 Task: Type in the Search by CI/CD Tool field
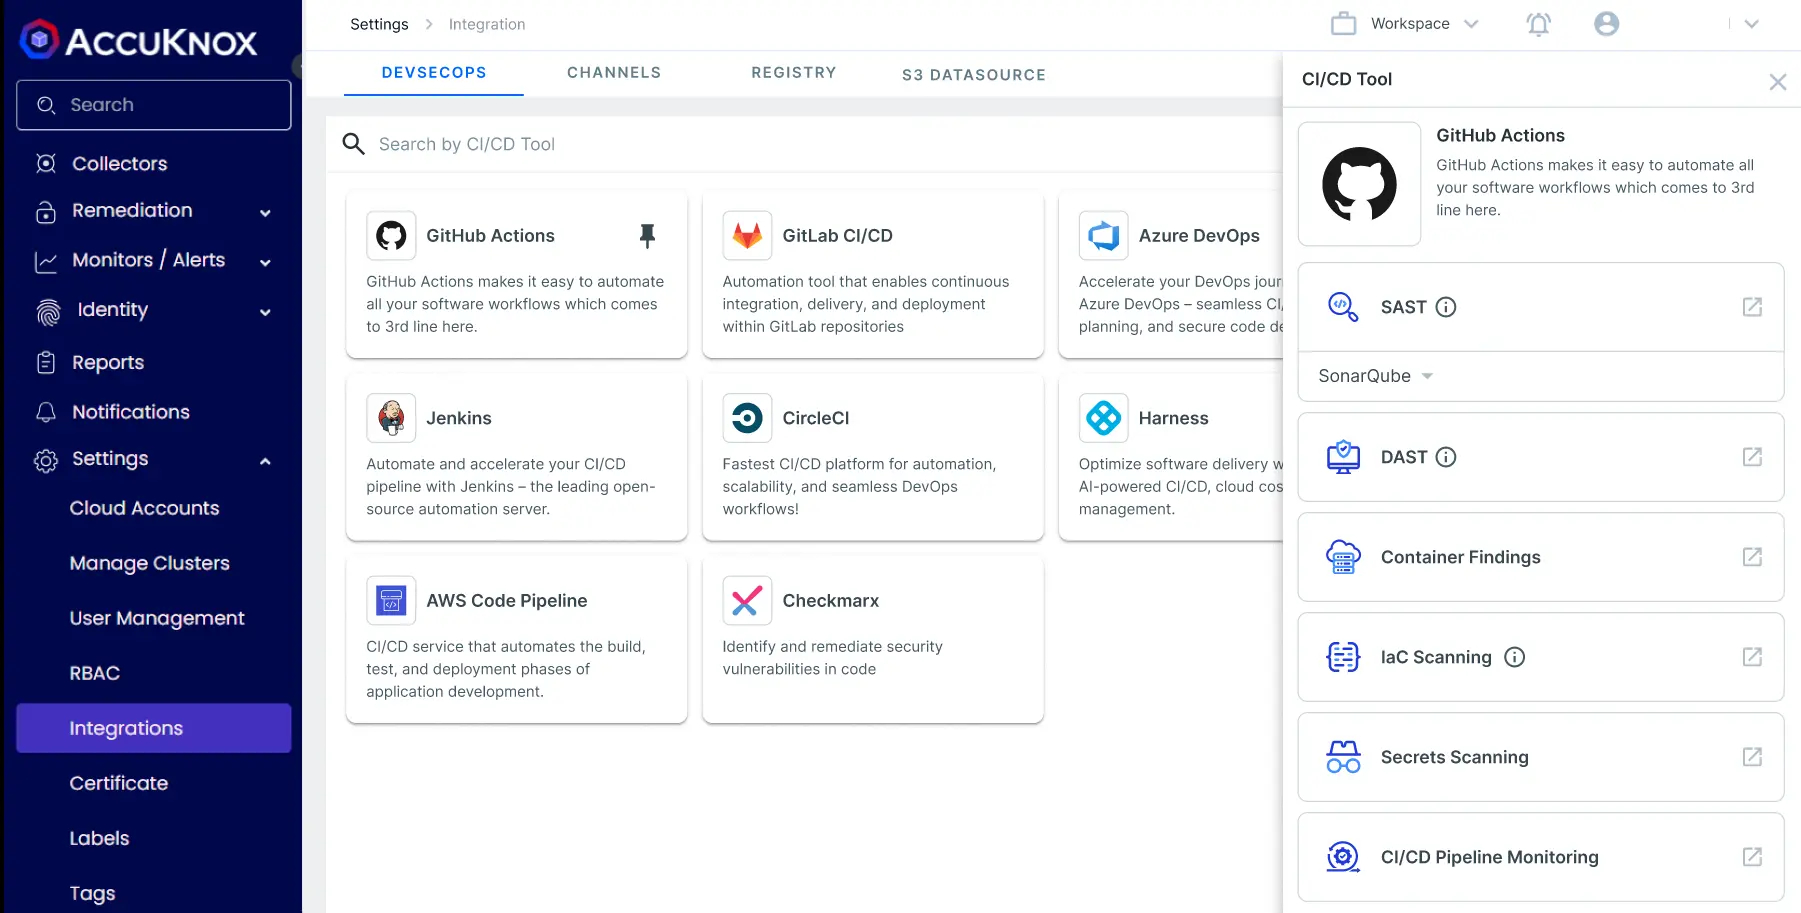click(x=600, y=143)
